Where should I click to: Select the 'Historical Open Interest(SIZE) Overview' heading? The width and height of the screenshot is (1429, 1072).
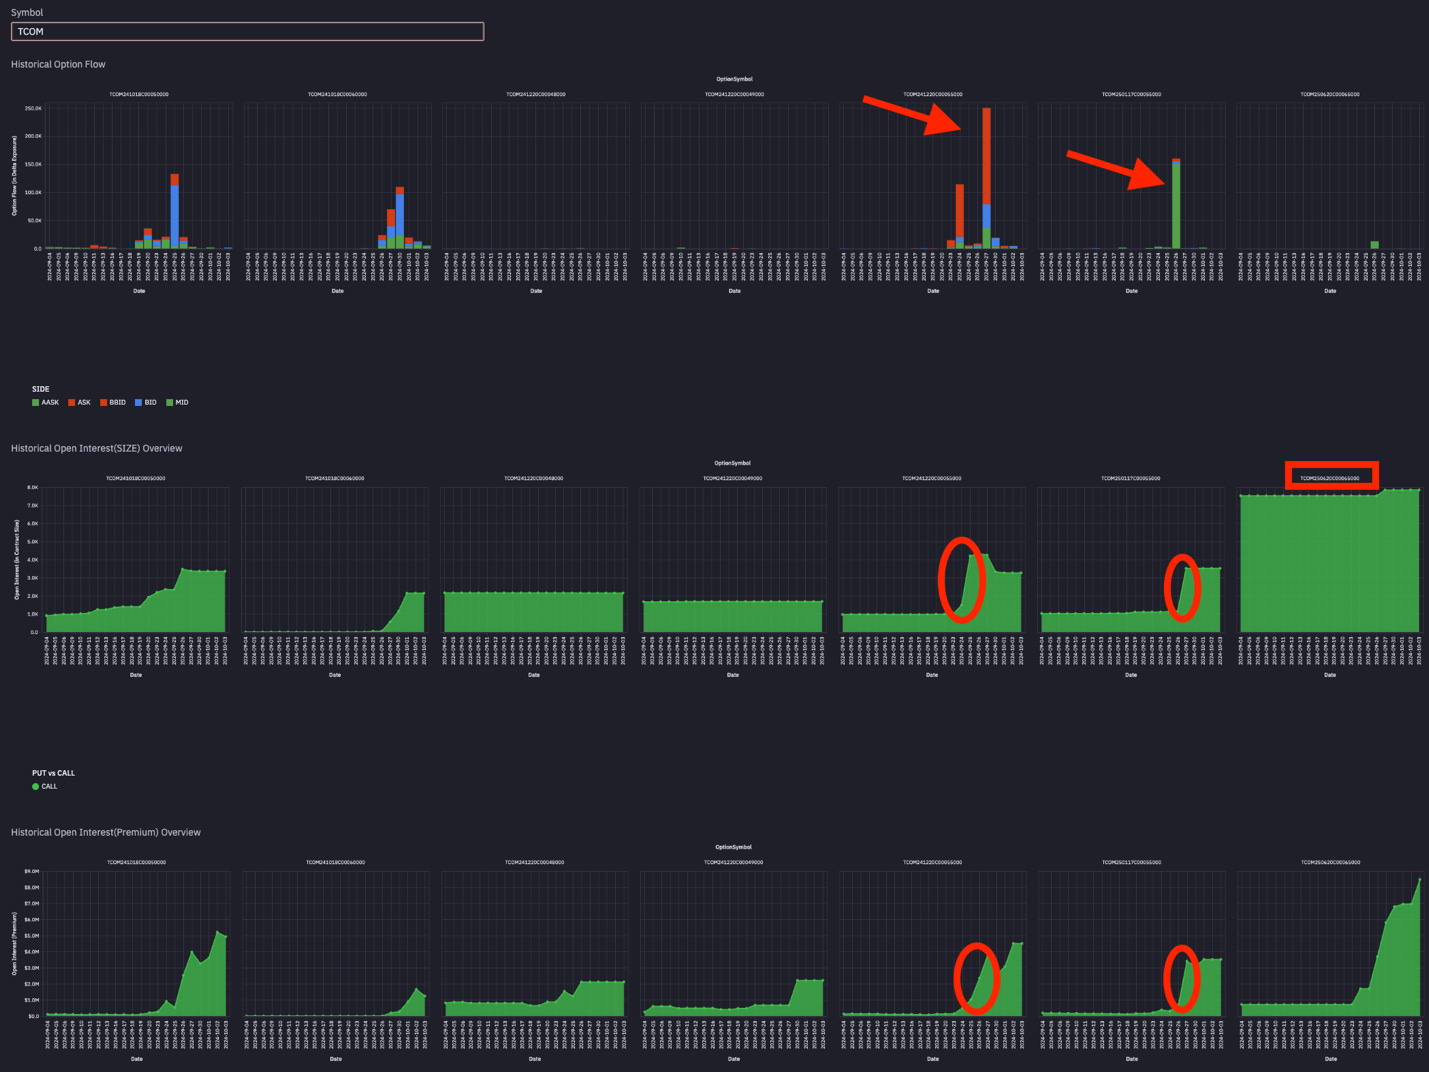click(97, 448)
